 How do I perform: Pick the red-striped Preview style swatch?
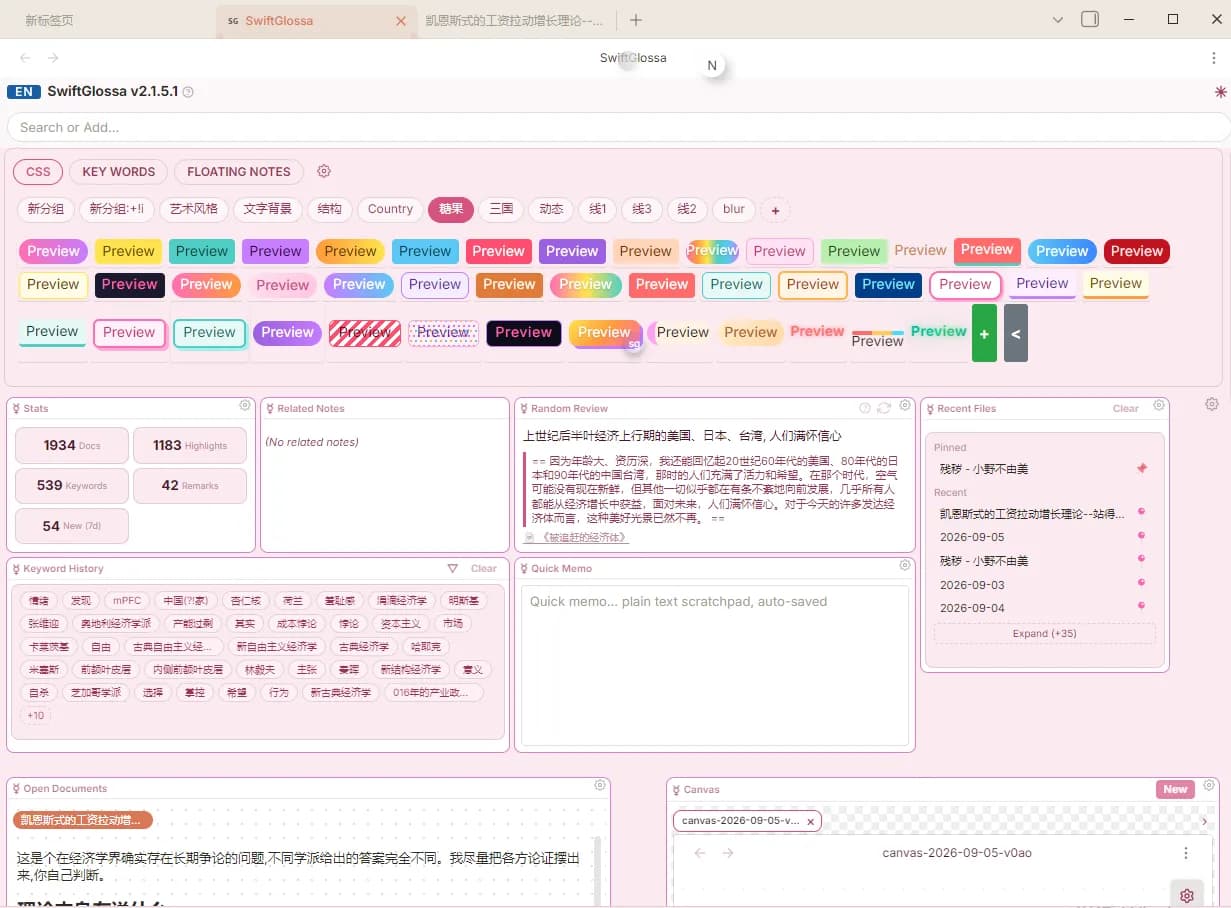point(365,332)
